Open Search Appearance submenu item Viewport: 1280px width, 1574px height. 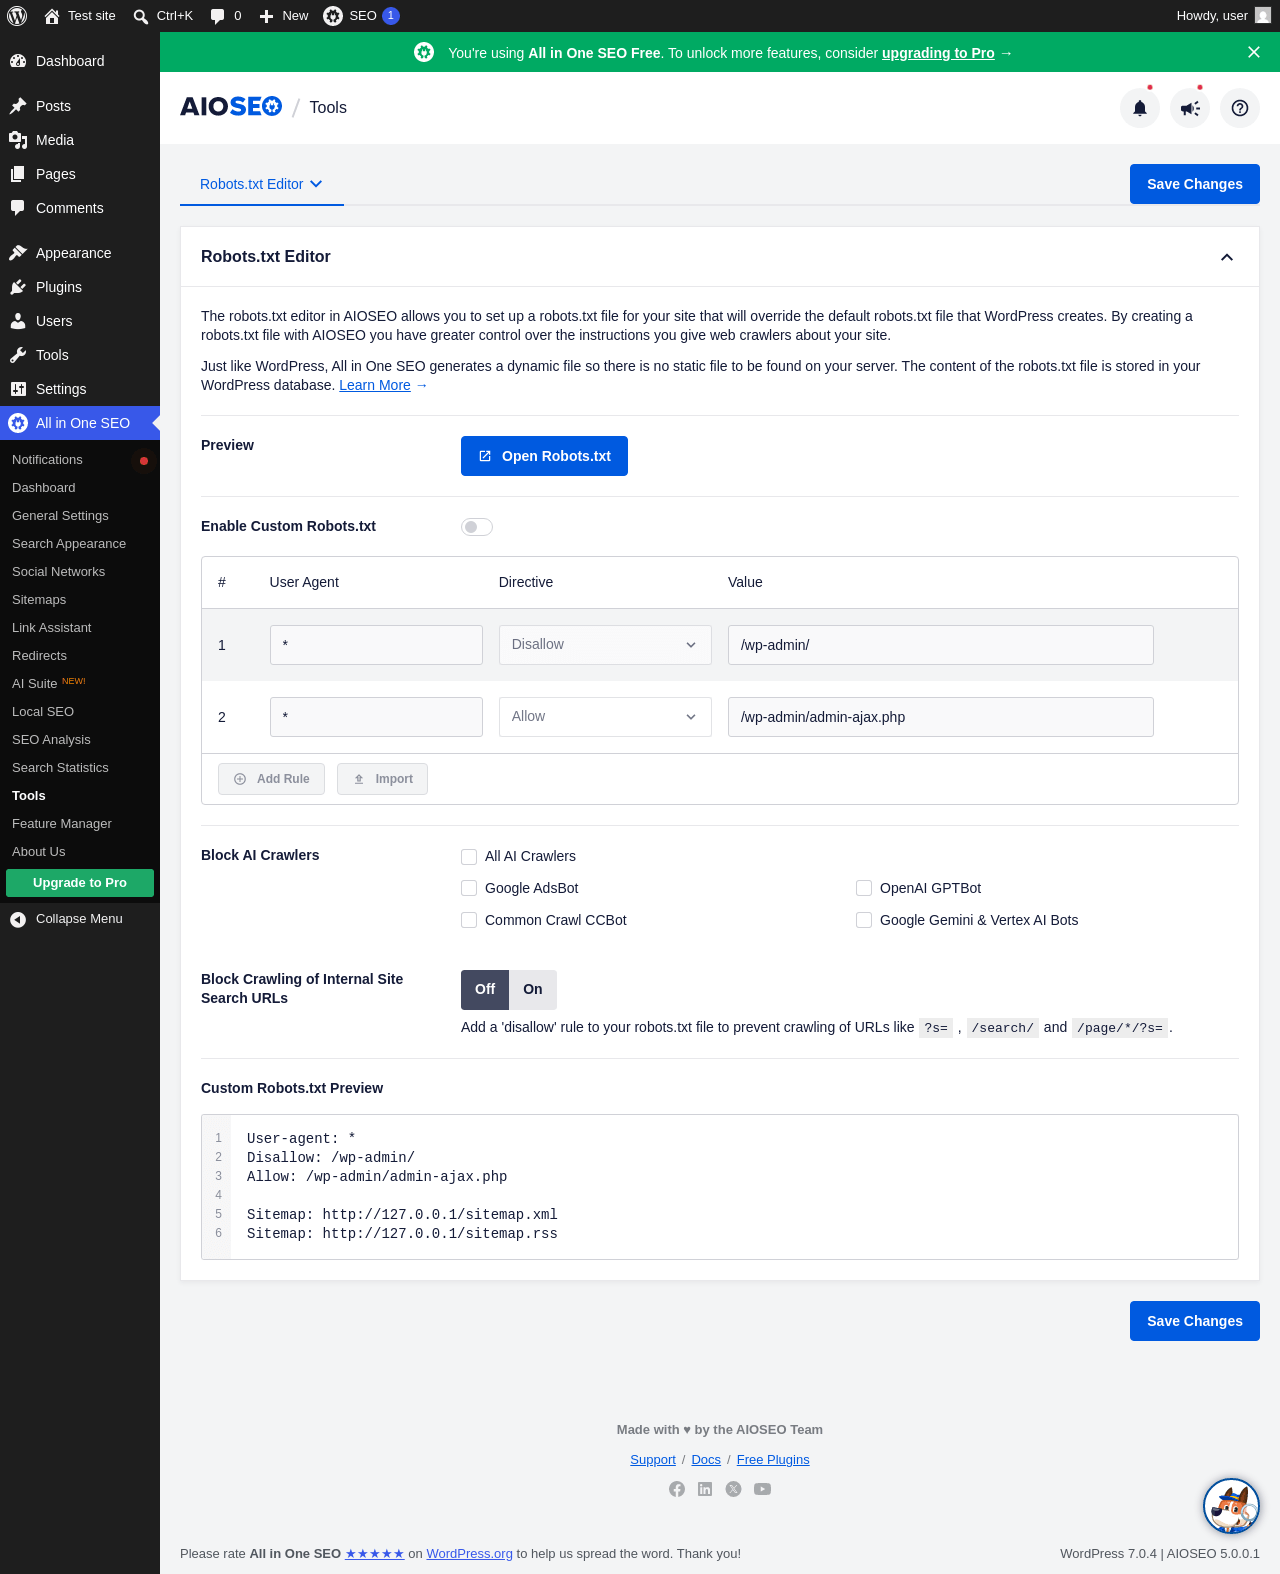(69, 544)
